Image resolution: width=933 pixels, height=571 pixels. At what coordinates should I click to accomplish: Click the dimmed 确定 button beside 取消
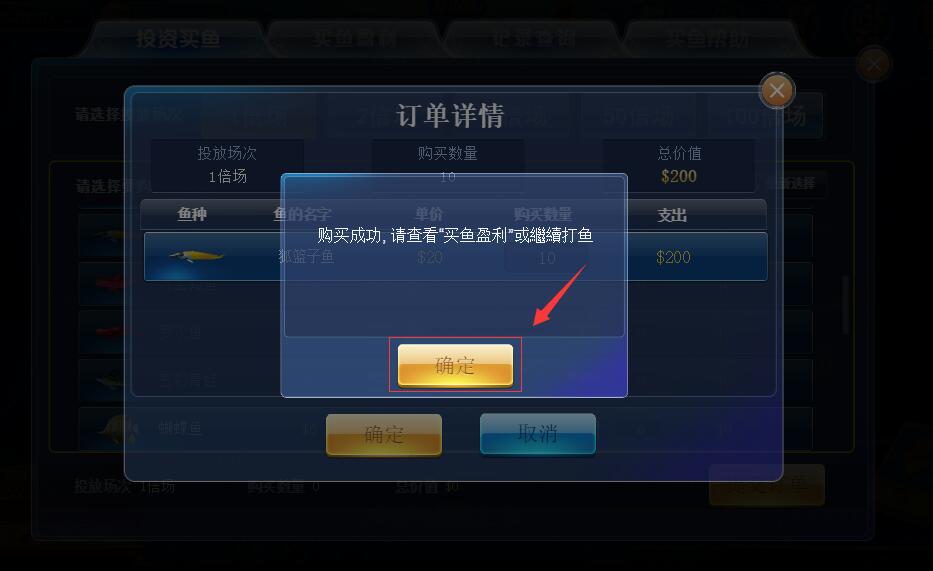coord(384,434)
